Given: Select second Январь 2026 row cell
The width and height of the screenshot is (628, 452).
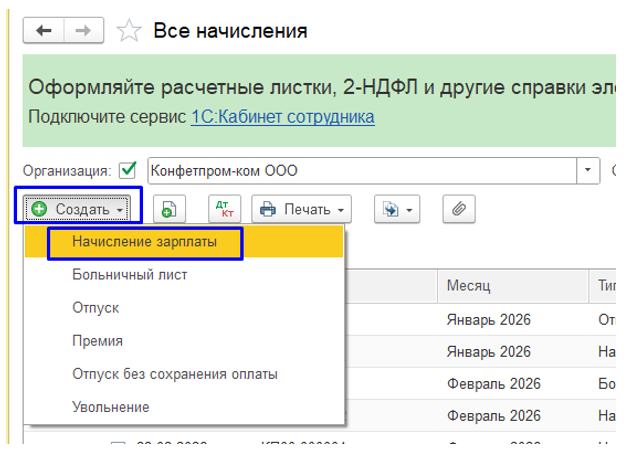Looking at the screenshot, I should 513,352.
